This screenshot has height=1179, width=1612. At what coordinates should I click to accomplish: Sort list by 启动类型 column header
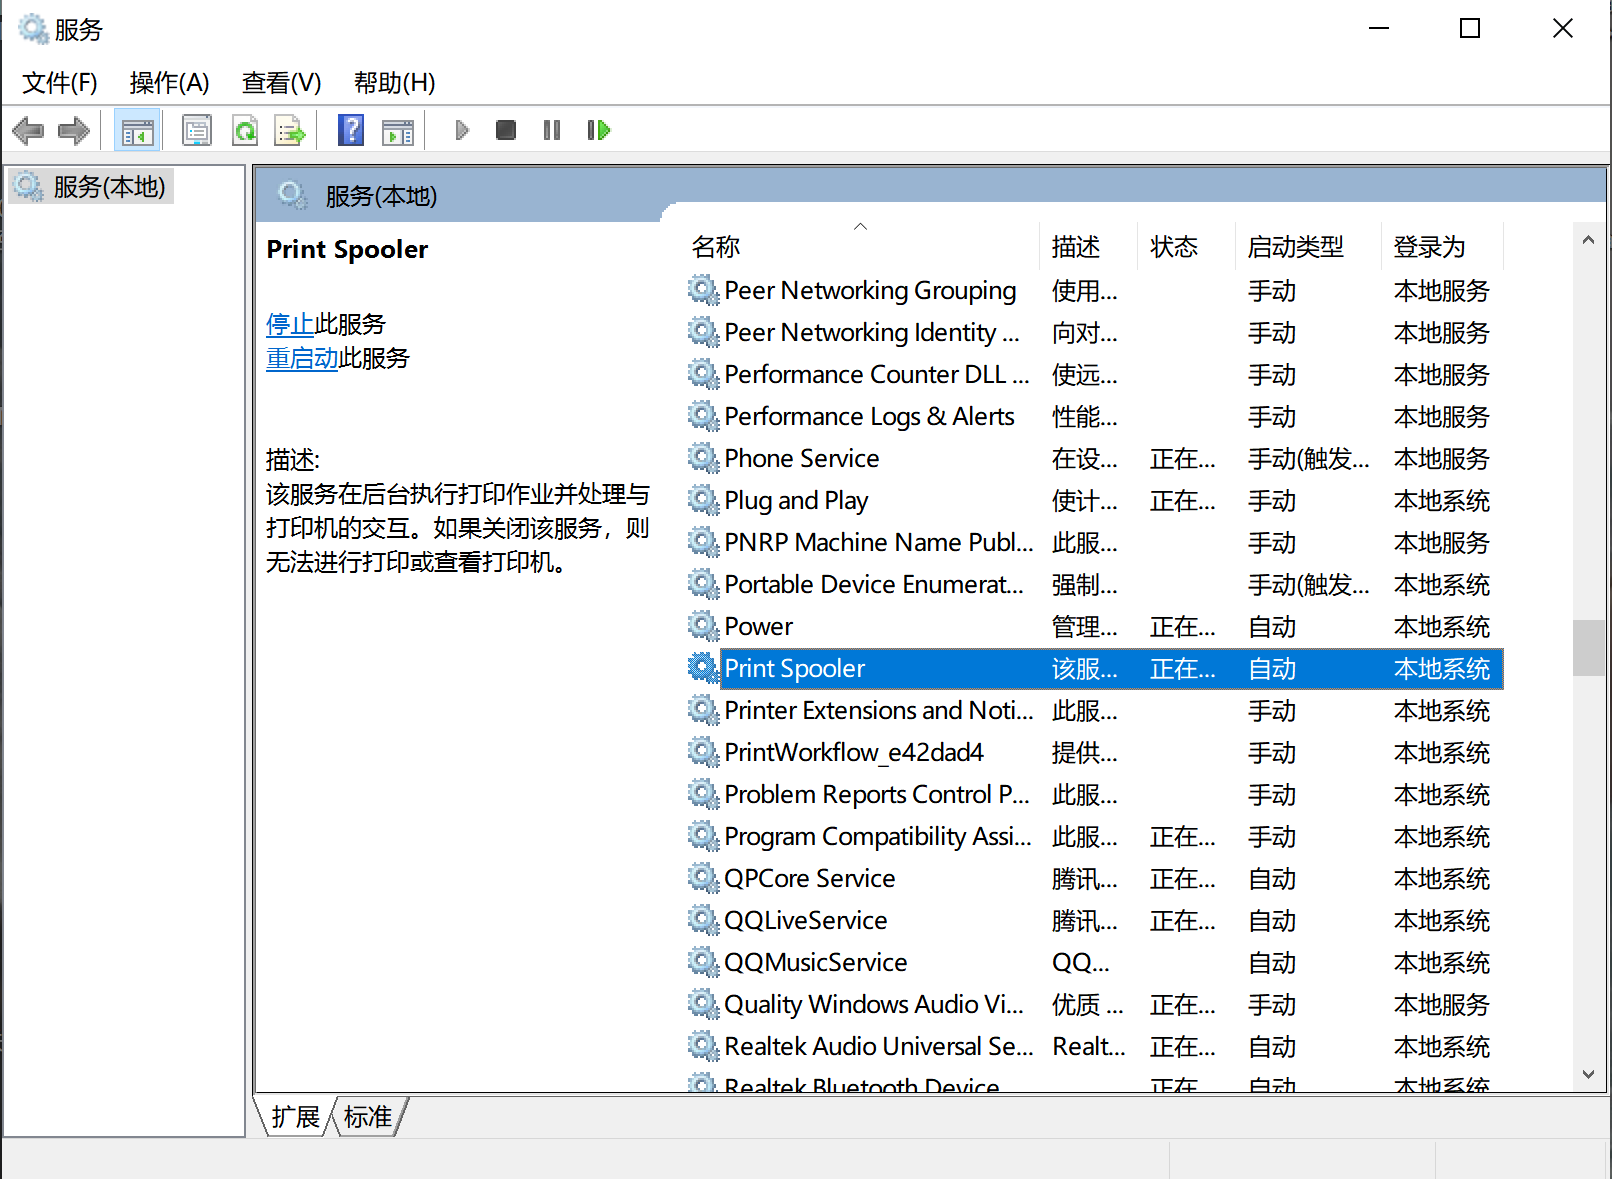(x=1295, y=247)
